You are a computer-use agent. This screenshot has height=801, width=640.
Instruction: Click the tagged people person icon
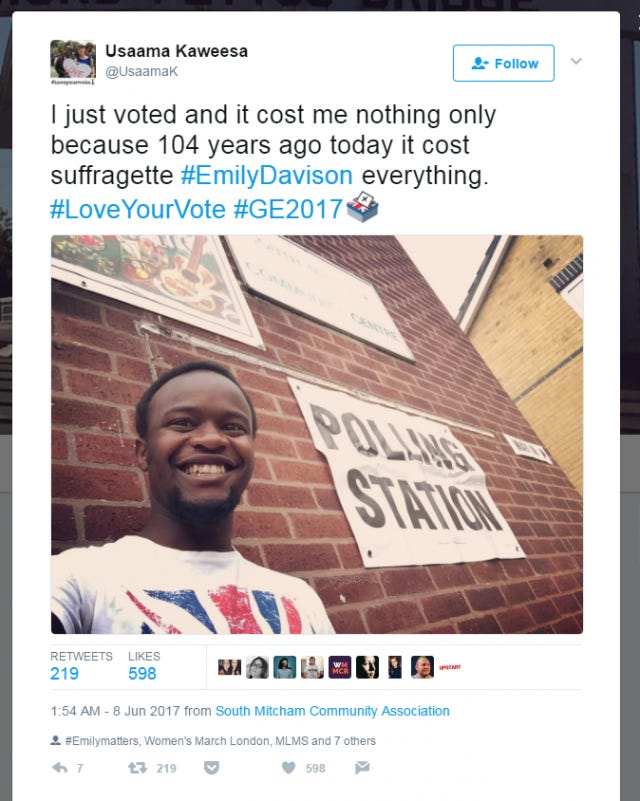(x=56, y=740)
